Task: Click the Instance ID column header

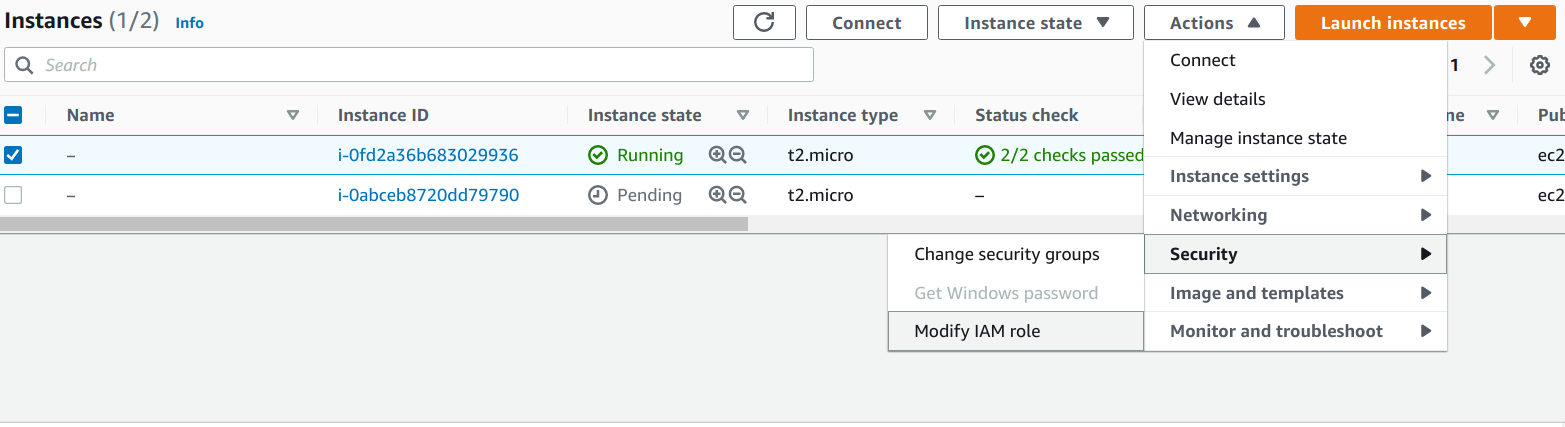Action: pos(383,115)
